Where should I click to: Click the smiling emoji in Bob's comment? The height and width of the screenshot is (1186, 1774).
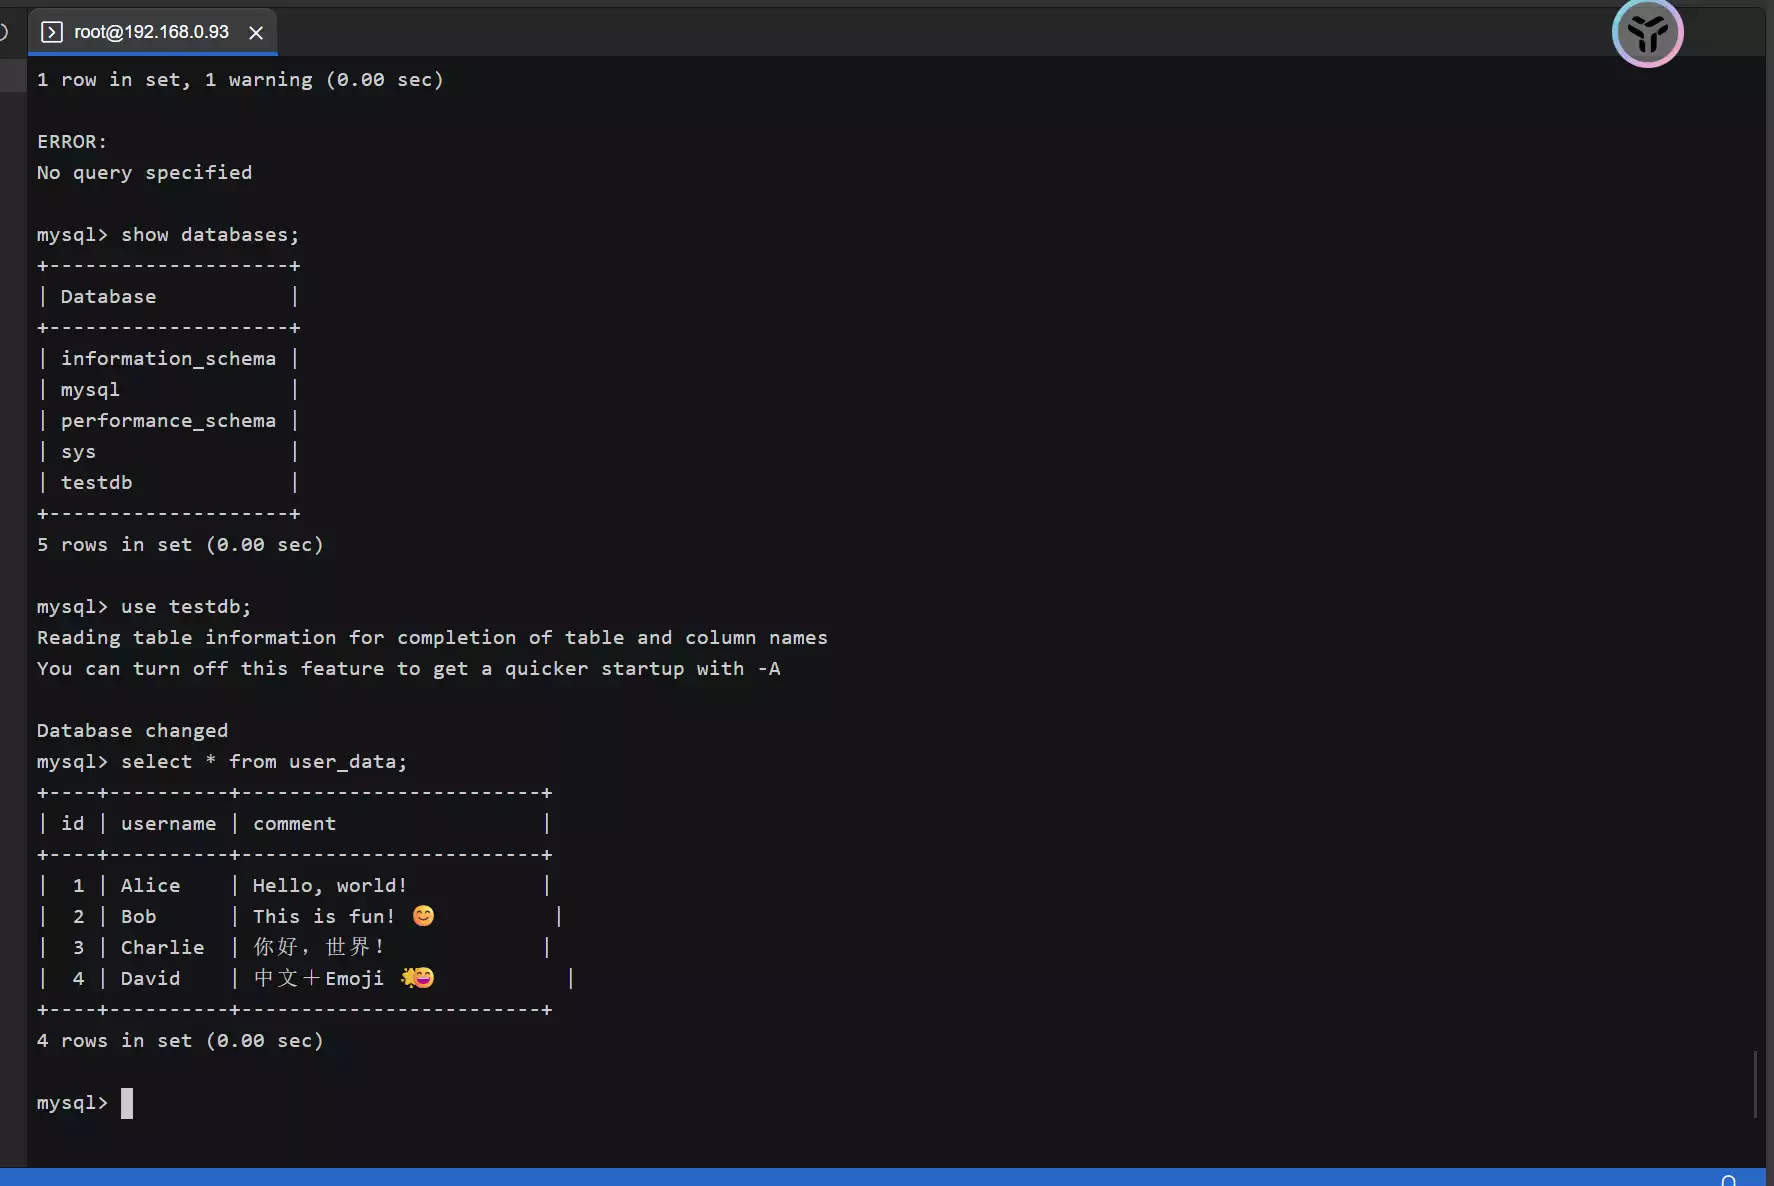(423, 916)
